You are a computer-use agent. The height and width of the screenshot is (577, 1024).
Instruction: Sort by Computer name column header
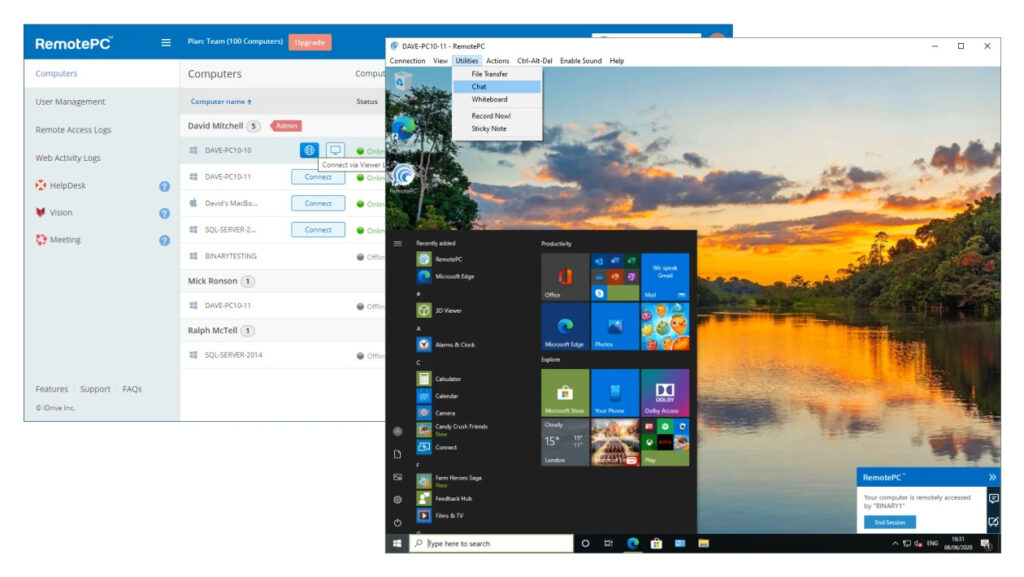pos(221,101)
